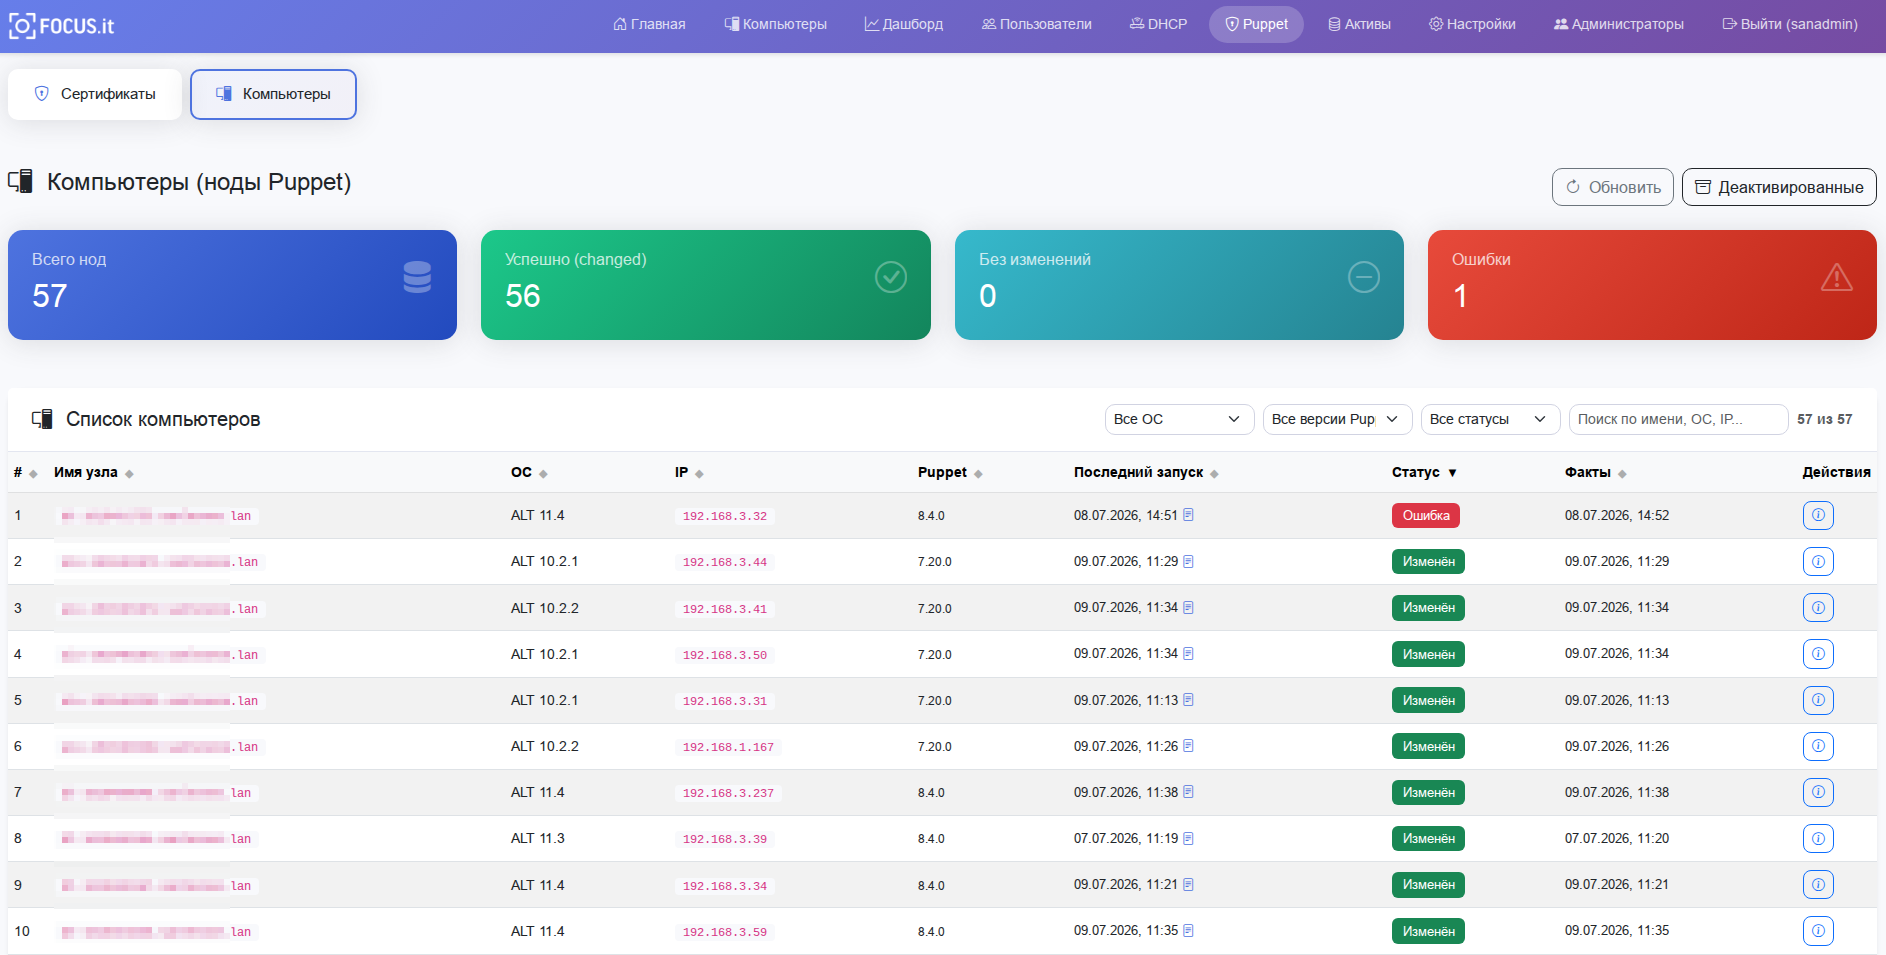
Task: Open report icon next to 09.07.2026, 11:35
Action: pos(1188,930)
